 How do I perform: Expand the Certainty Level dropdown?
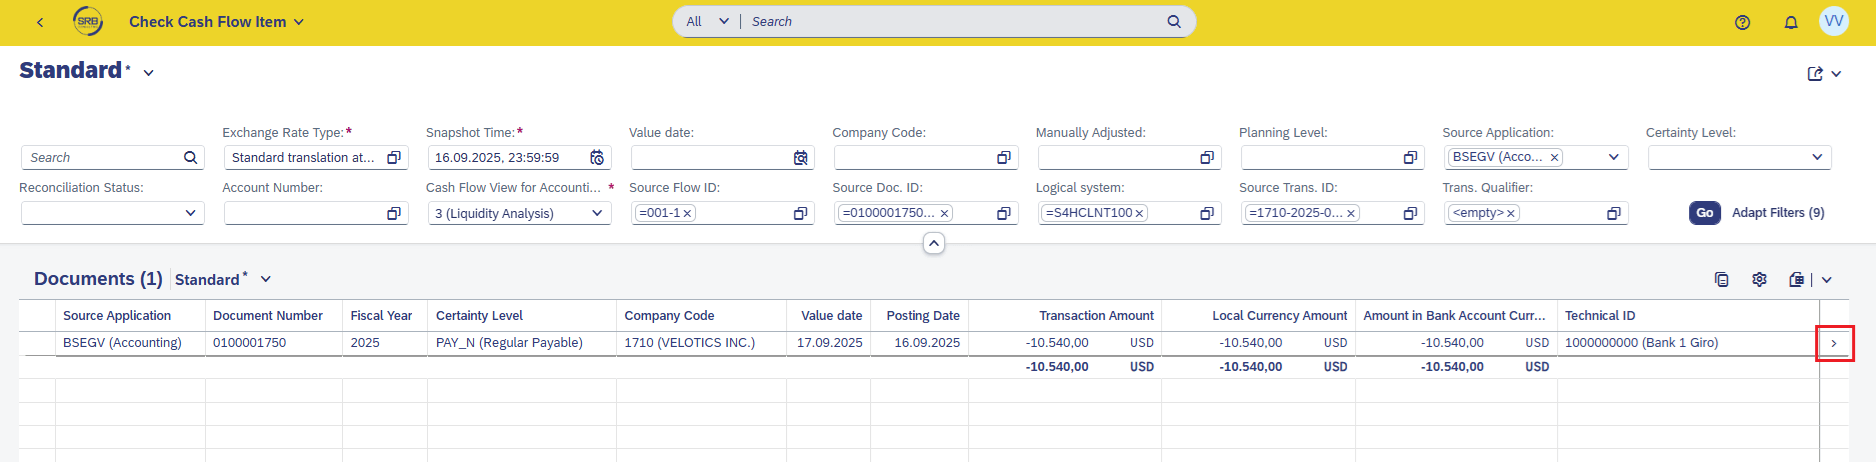(x=1817, y=158)
